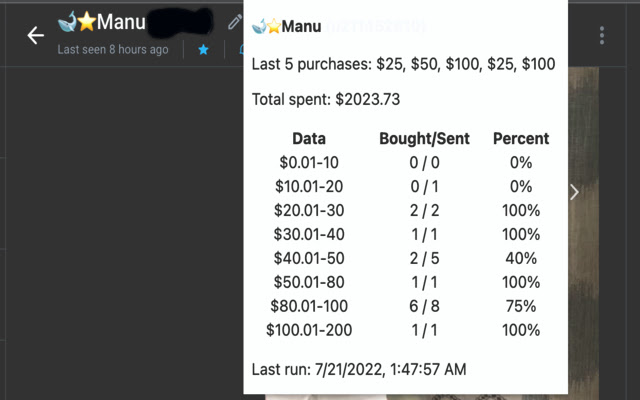Select the 'Last 5 purchases' line
The width and height of the screenshot is (640, 400).
click(x=403, y=65)
